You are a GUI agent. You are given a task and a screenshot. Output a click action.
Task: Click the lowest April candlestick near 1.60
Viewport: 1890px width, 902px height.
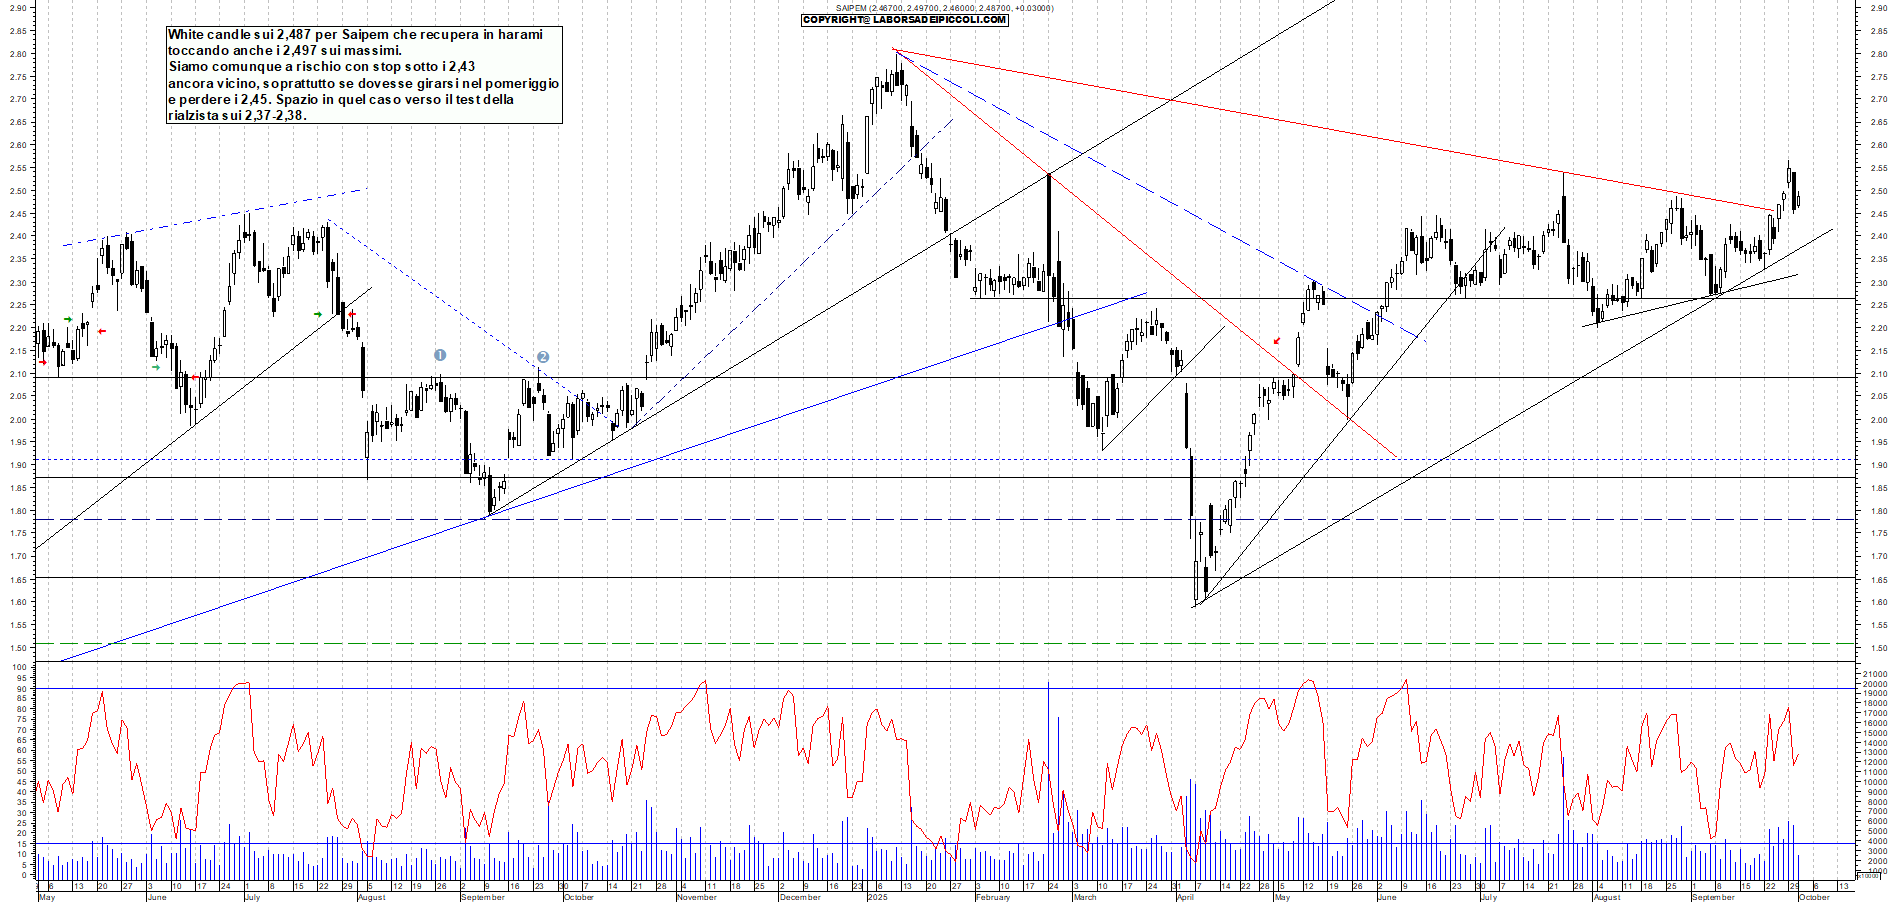coord(1196,583)
